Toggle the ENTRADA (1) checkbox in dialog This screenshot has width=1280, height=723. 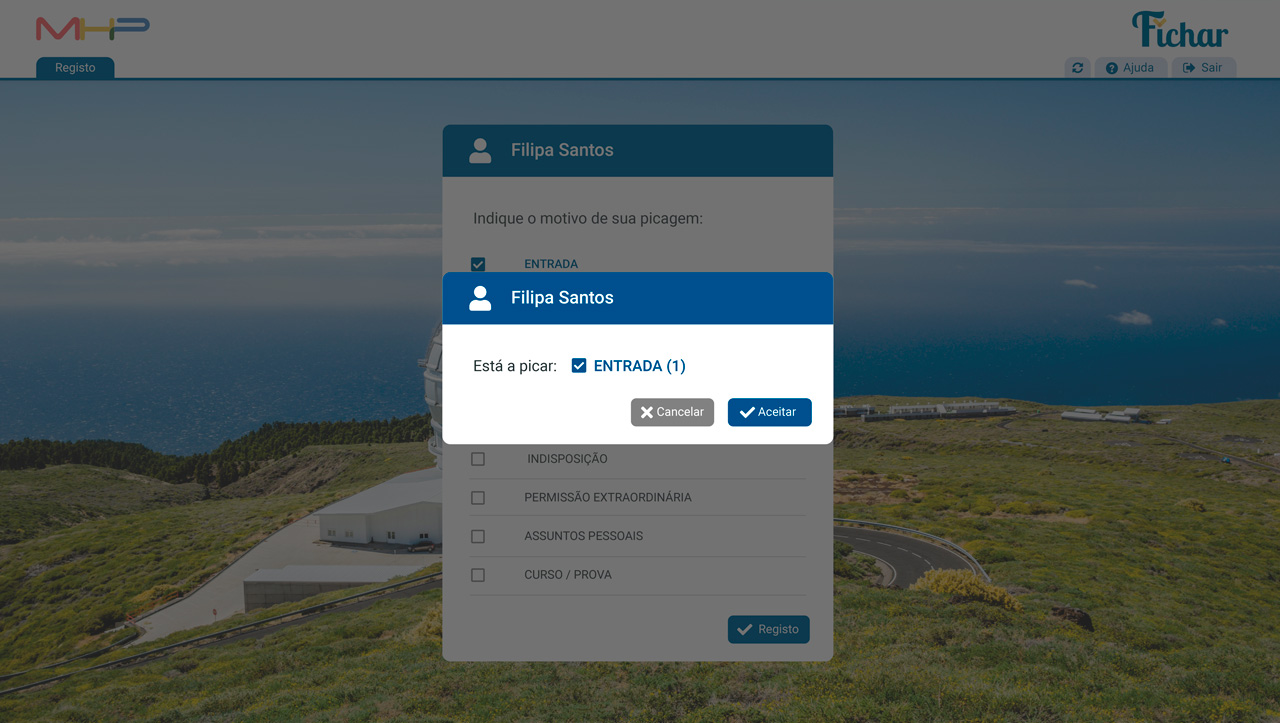pos(579,366)
